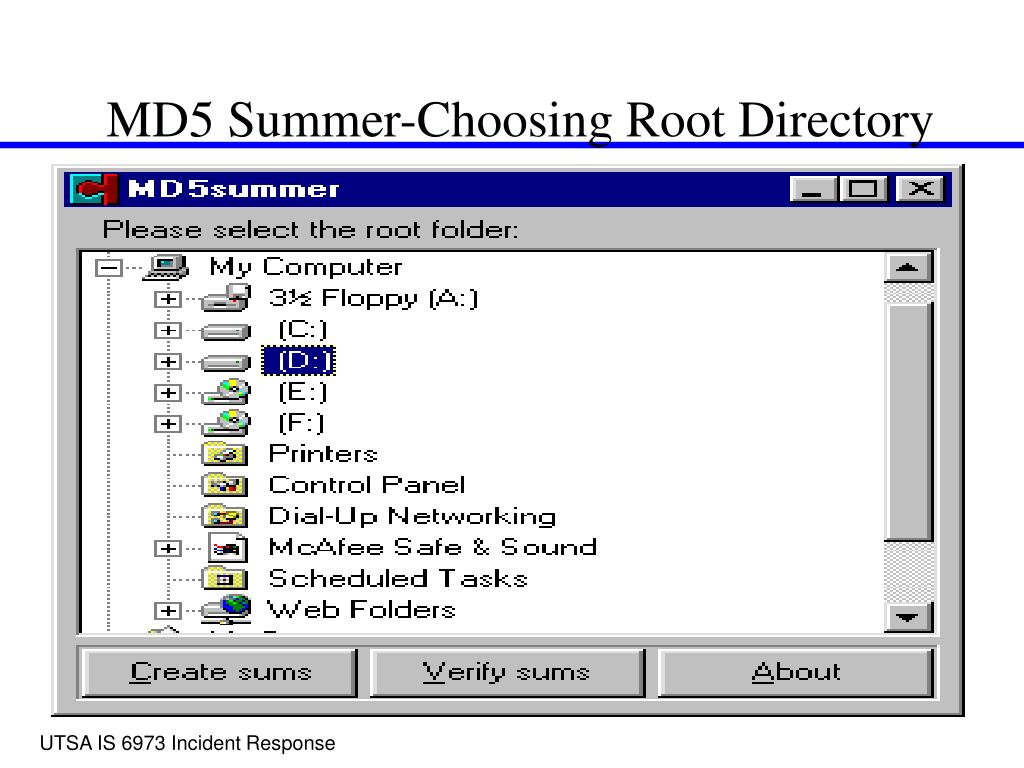The height and width of the screenshot is (768, 1024).
Task: Select the Printers label
Action: 323,454
